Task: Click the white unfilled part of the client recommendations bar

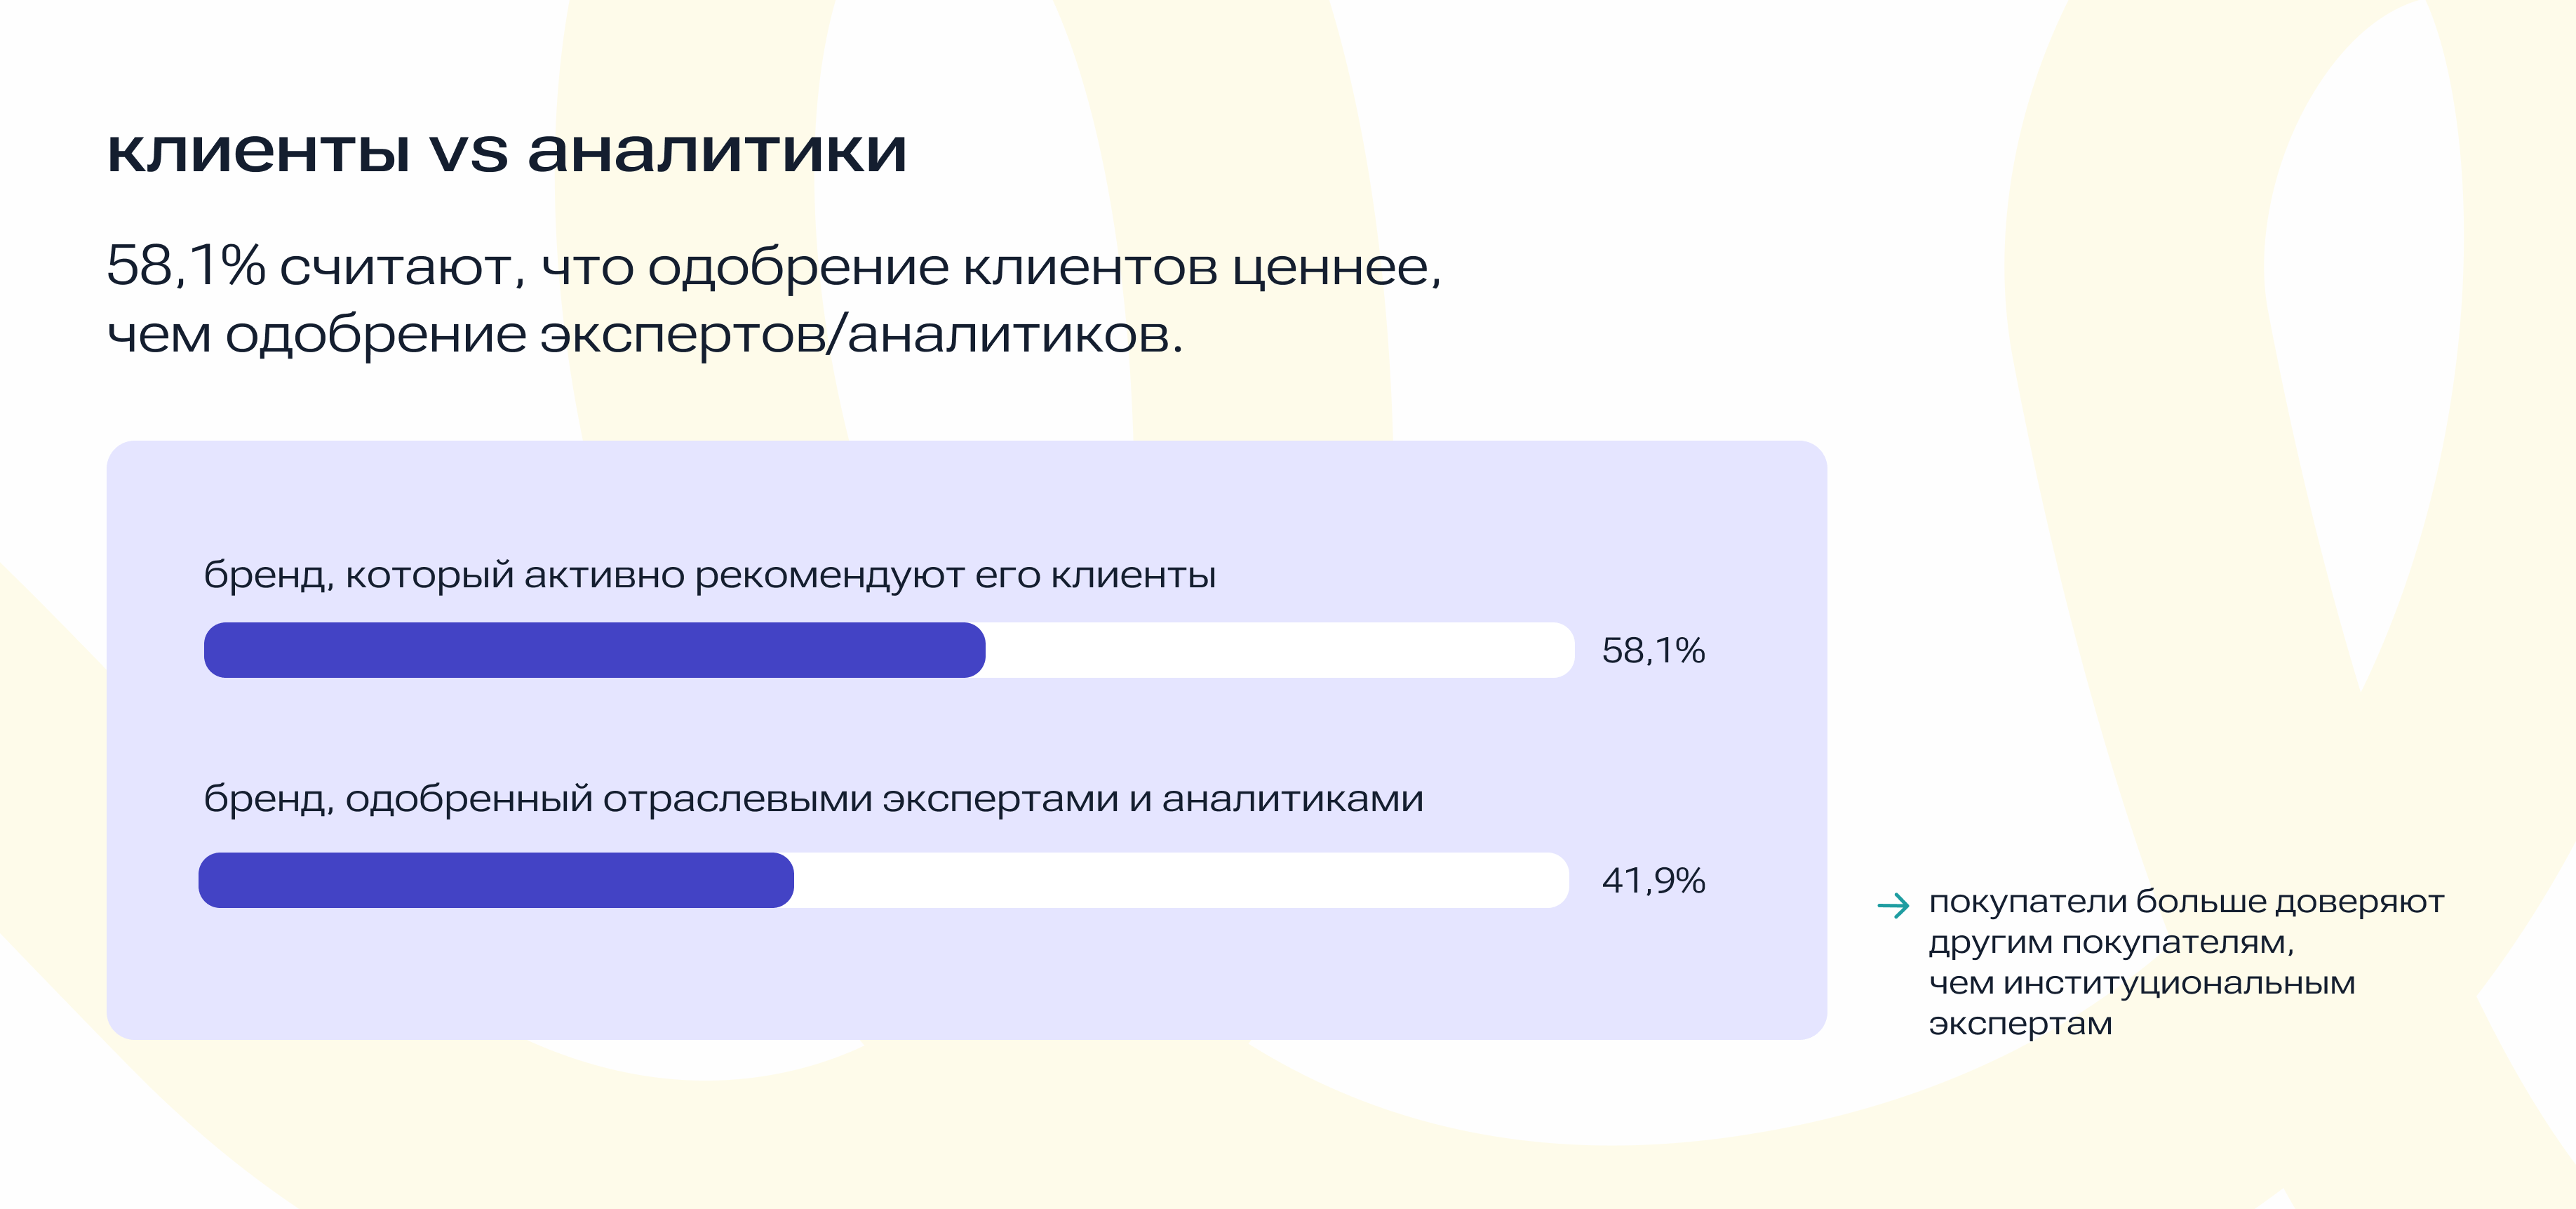Action: 1278,650
